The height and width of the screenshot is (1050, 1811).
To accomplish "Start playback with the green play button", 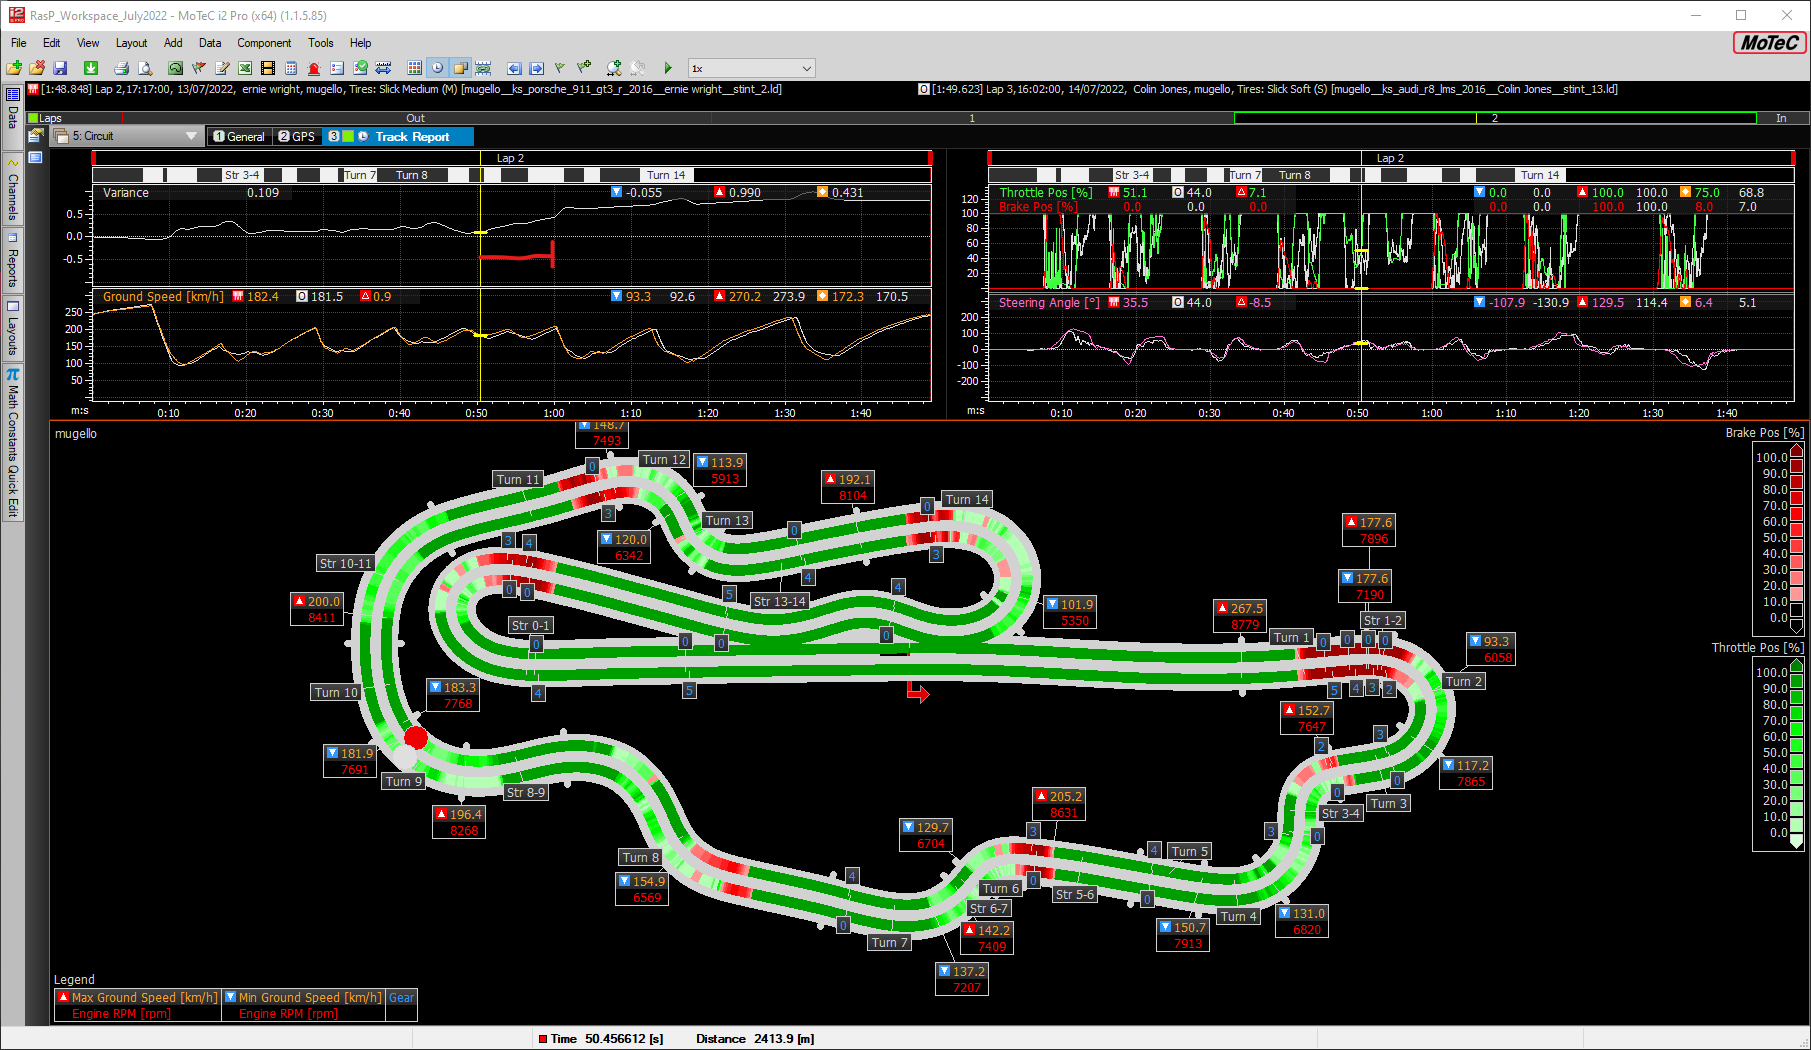I will [x=668, y=68].
